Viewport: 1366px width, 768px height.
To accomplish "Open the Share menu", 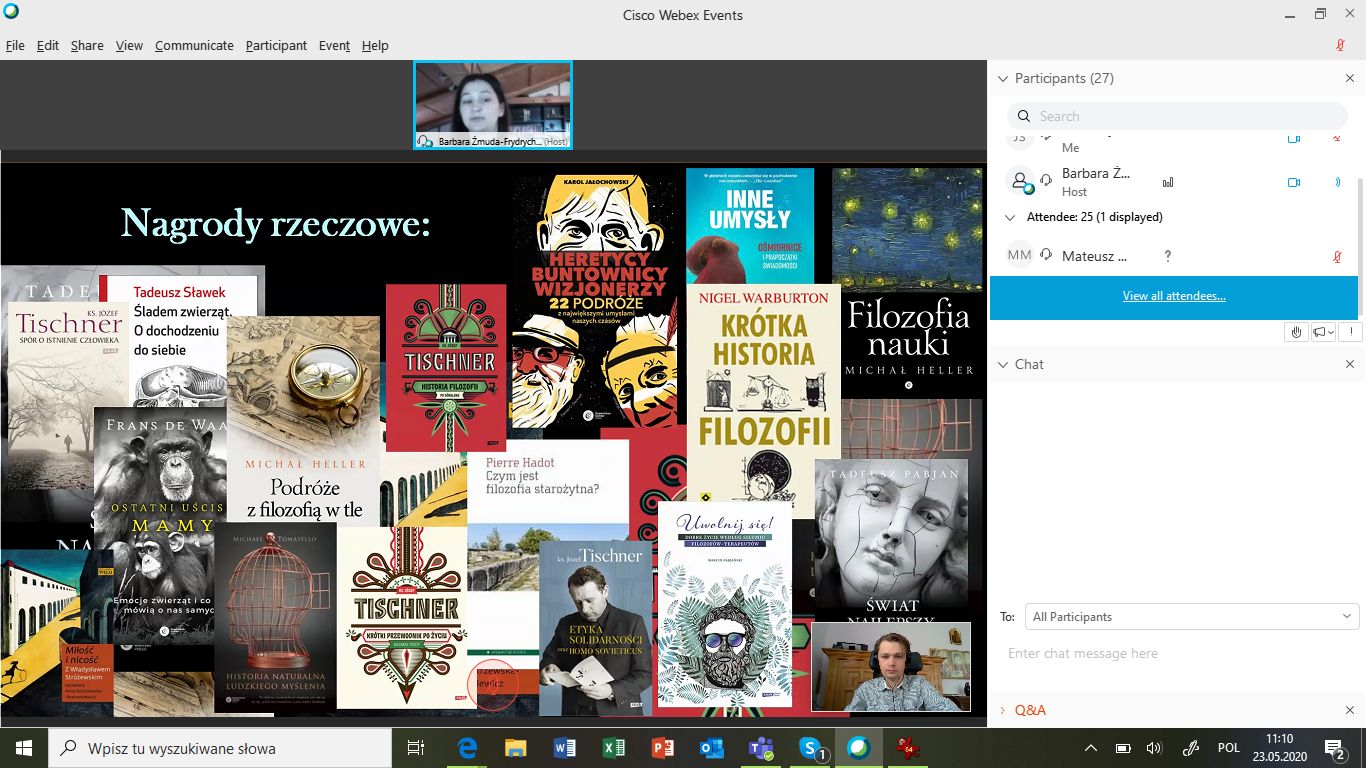I will pyautogui.click(x=87, y=46).
